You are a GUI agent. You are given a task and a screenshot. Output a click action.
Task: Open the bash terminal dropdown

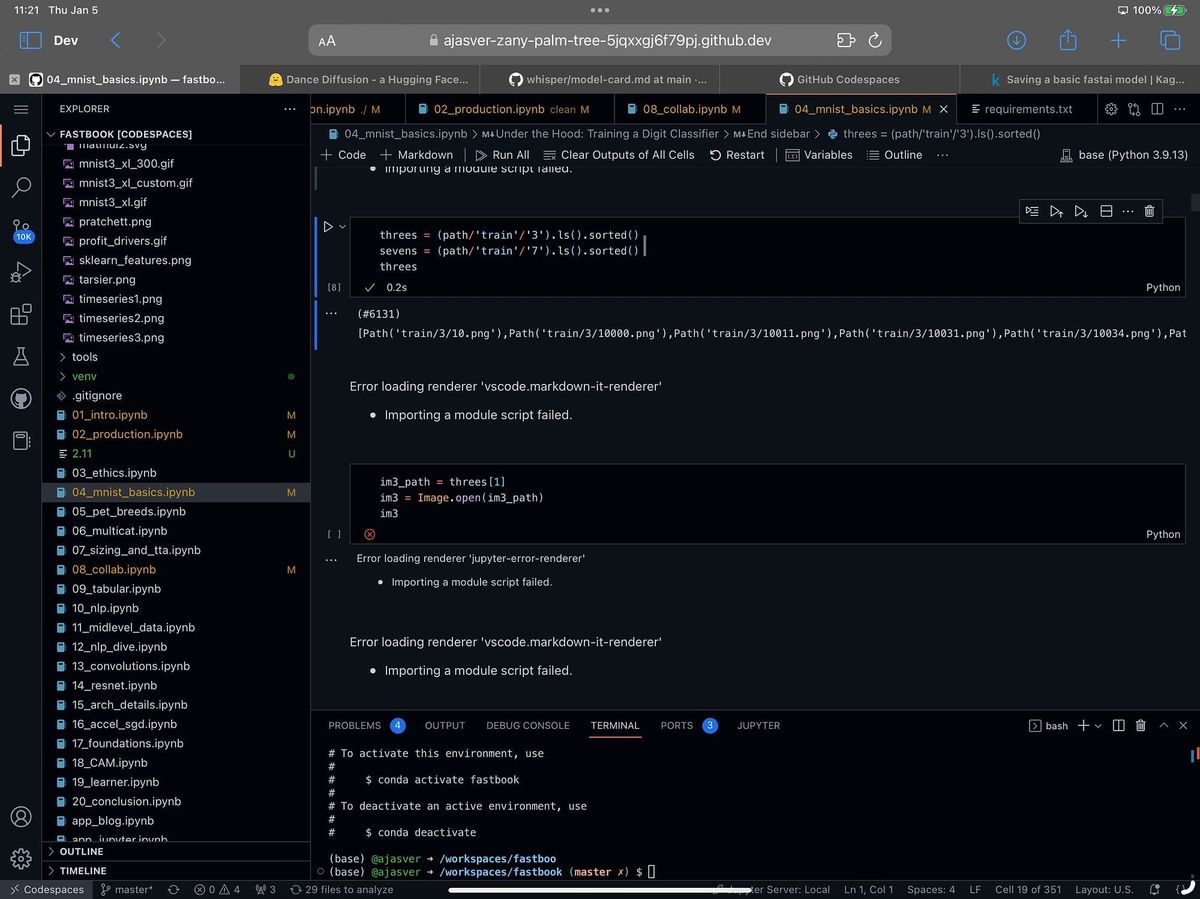pos(1098,725)
